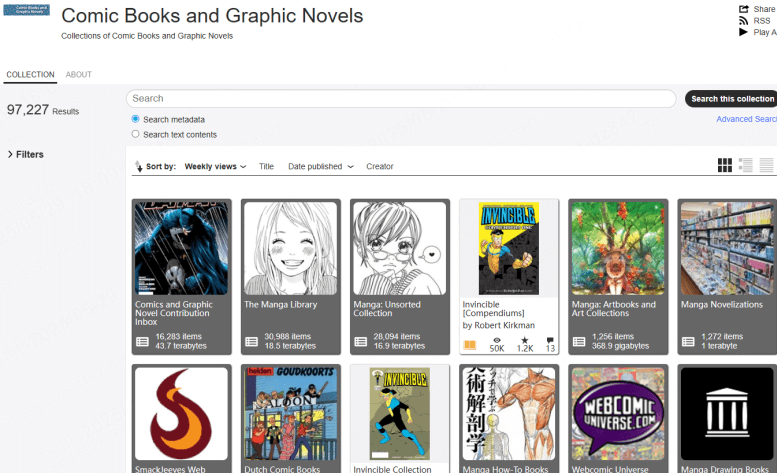Click collection list icon on Manga Library card

pyautogui.click(x=252, y=341)
